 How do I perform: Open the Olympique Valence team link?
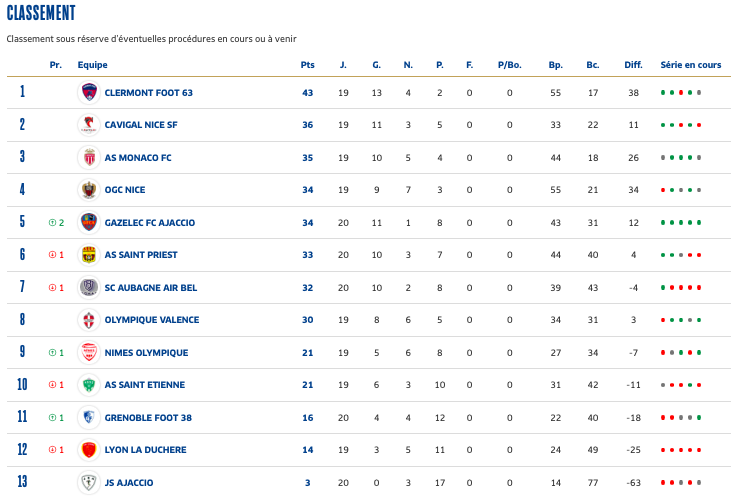point(151,320)
